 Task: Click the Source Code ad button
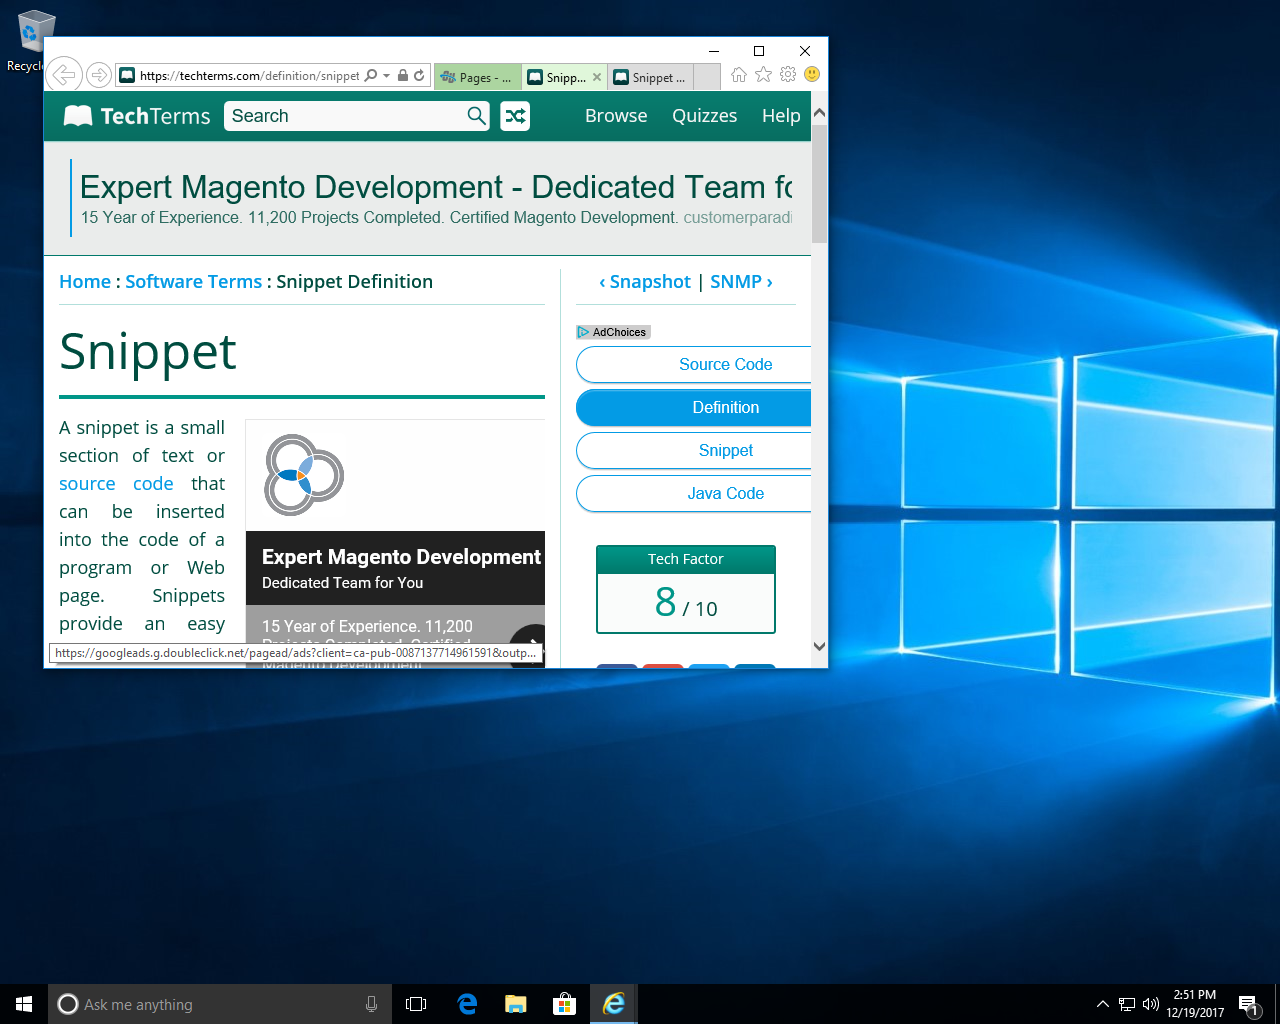(694, 365)
